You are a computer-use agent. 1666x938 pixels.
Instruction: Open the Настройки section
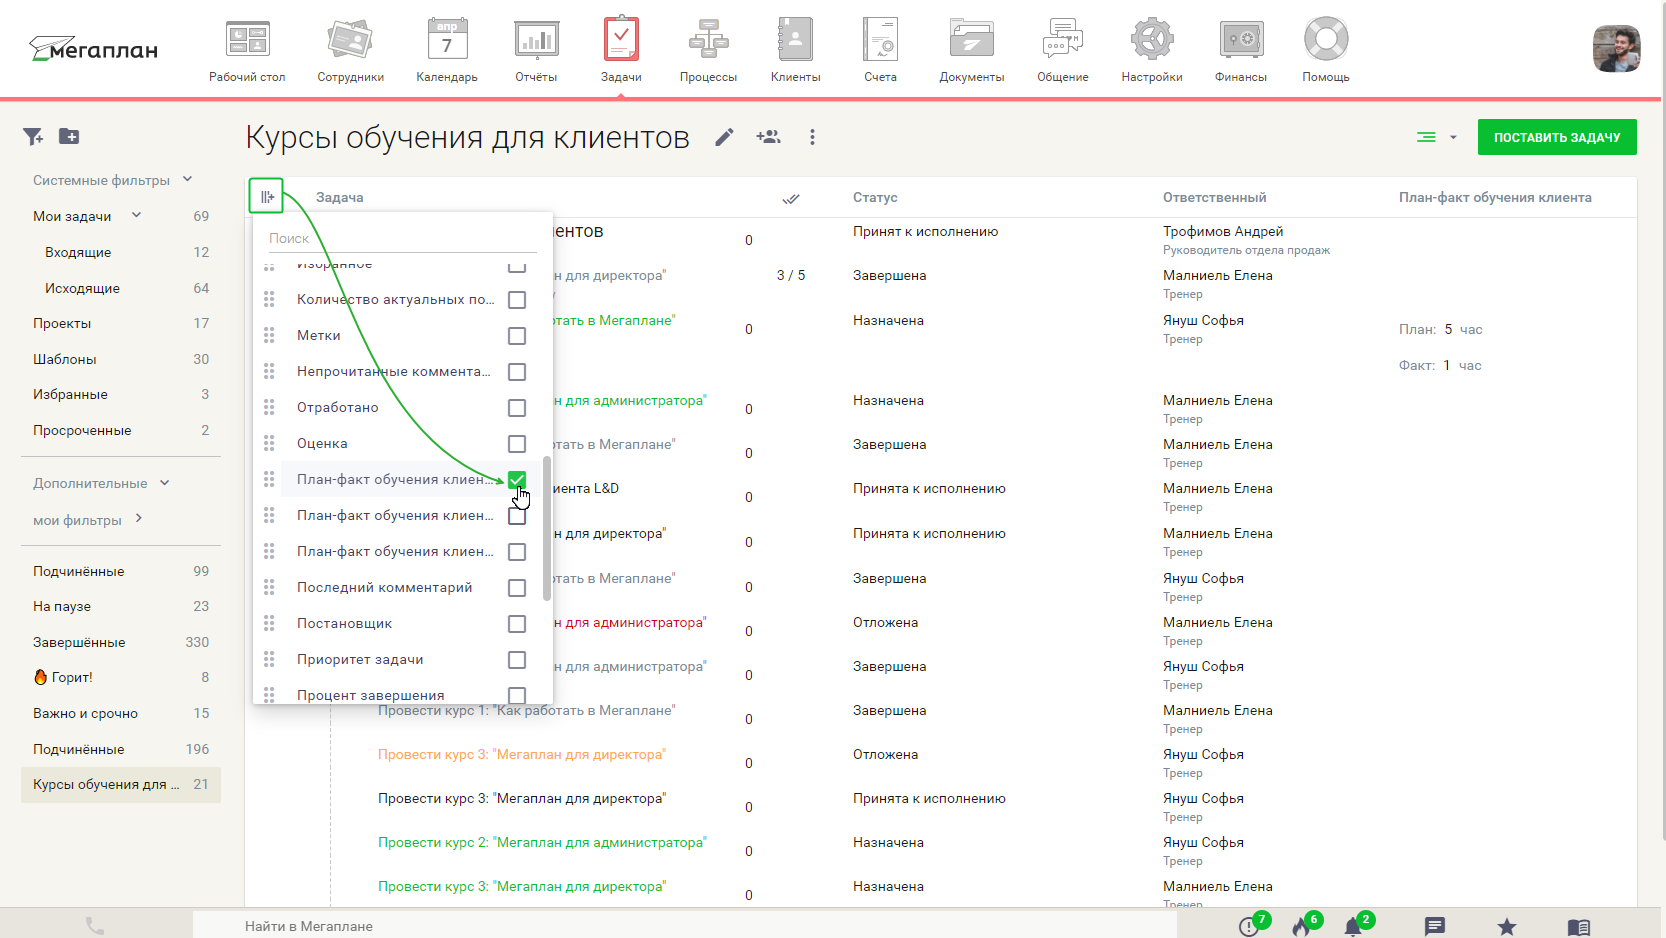coord(1152,50)
